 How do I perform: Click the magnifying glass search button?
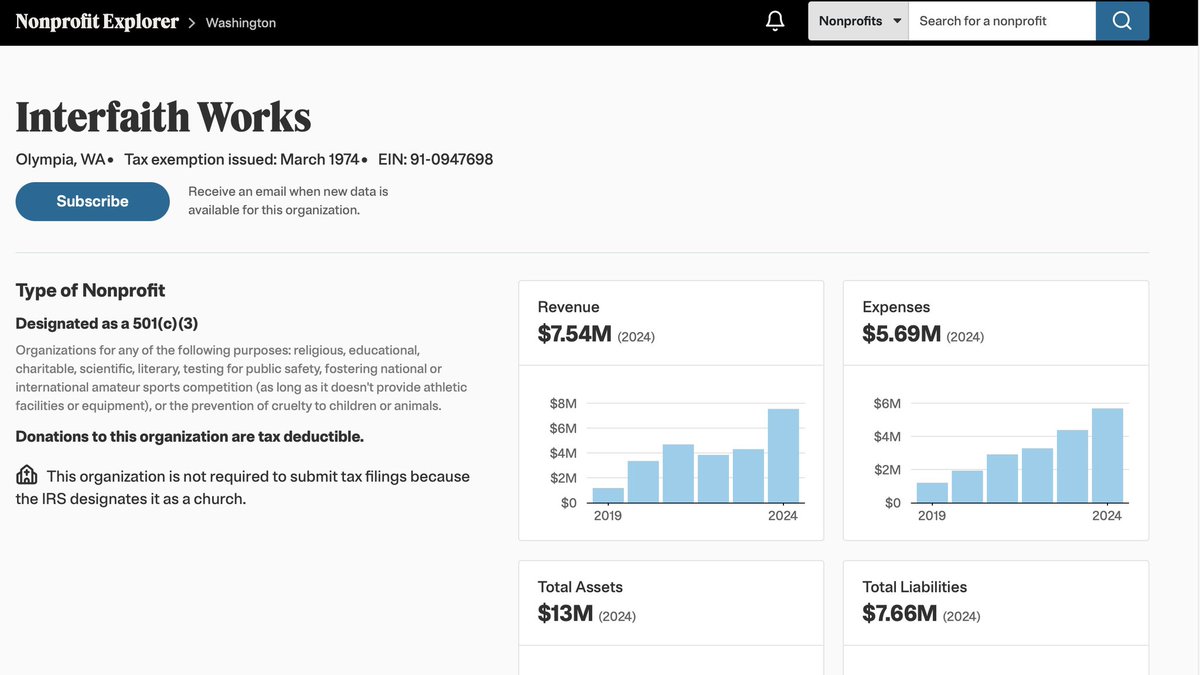[1122, 21]
